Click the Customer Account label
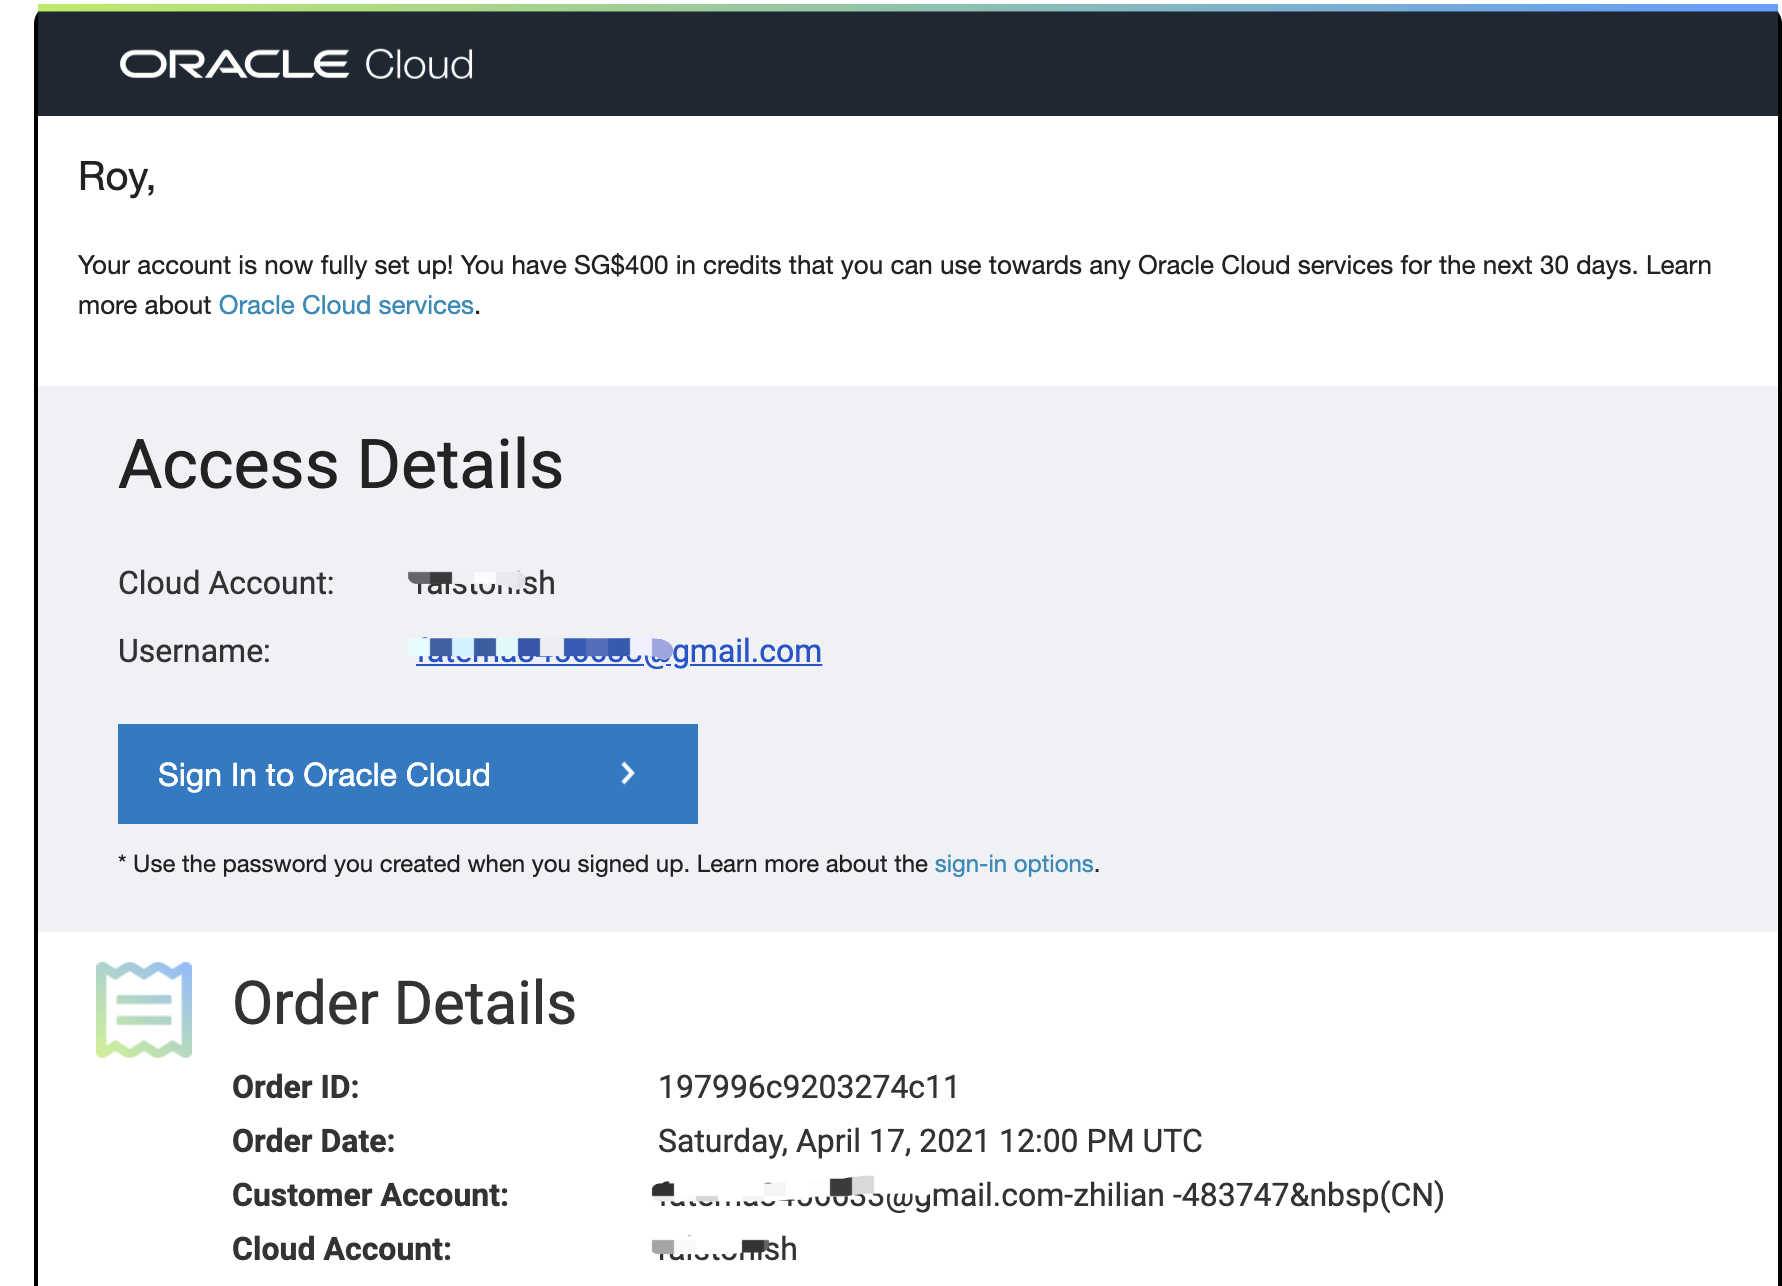This screenshot has height=1286, width=1782. pyautogui.click(x=370, y=1195)
